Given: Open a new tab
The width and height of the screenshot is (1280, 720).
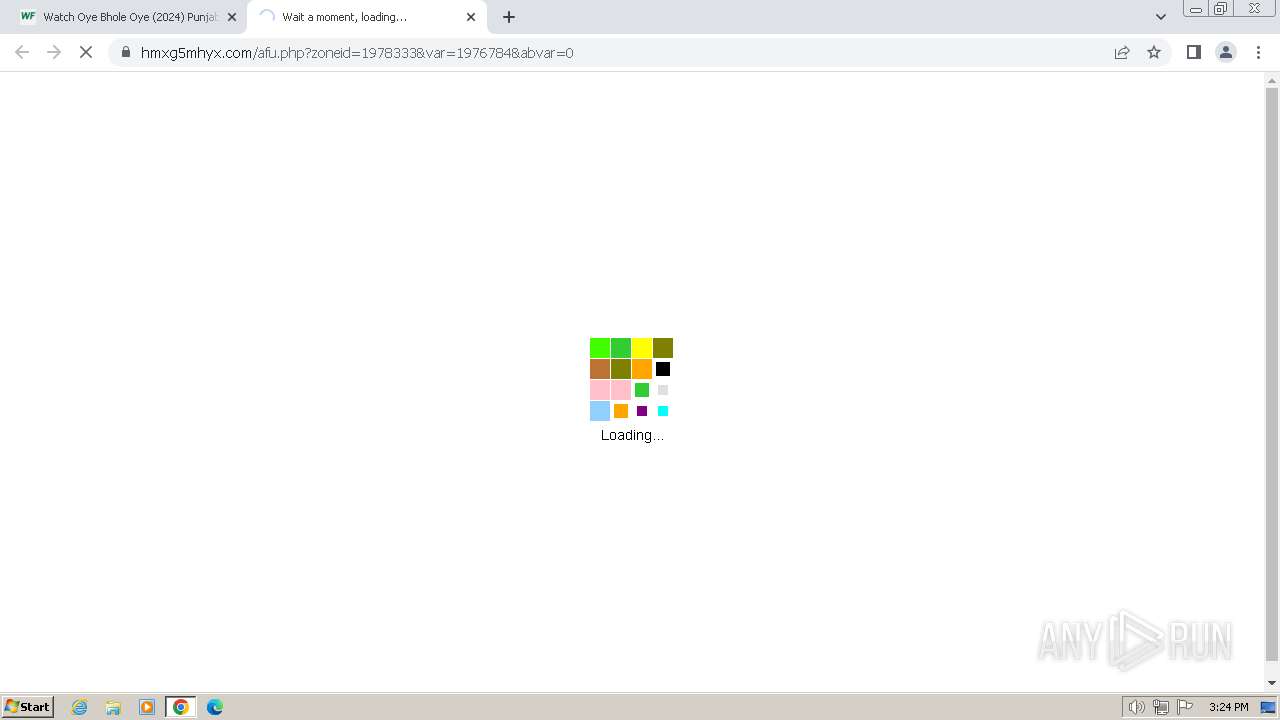Looking at the screenshot, I should click(509, 17).
